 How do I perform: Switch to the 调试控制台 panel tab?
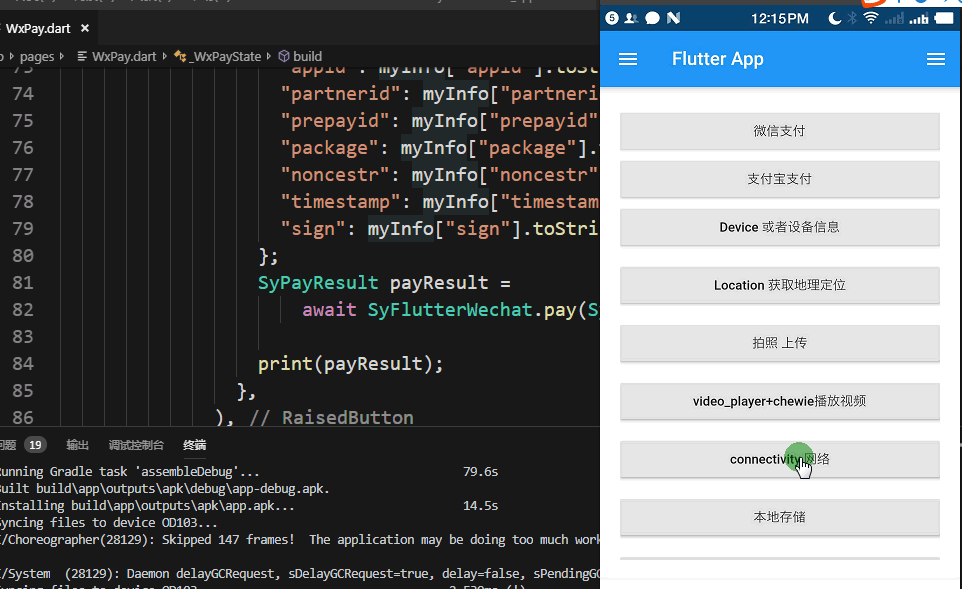pyautogui.click(x=136, y=445)
